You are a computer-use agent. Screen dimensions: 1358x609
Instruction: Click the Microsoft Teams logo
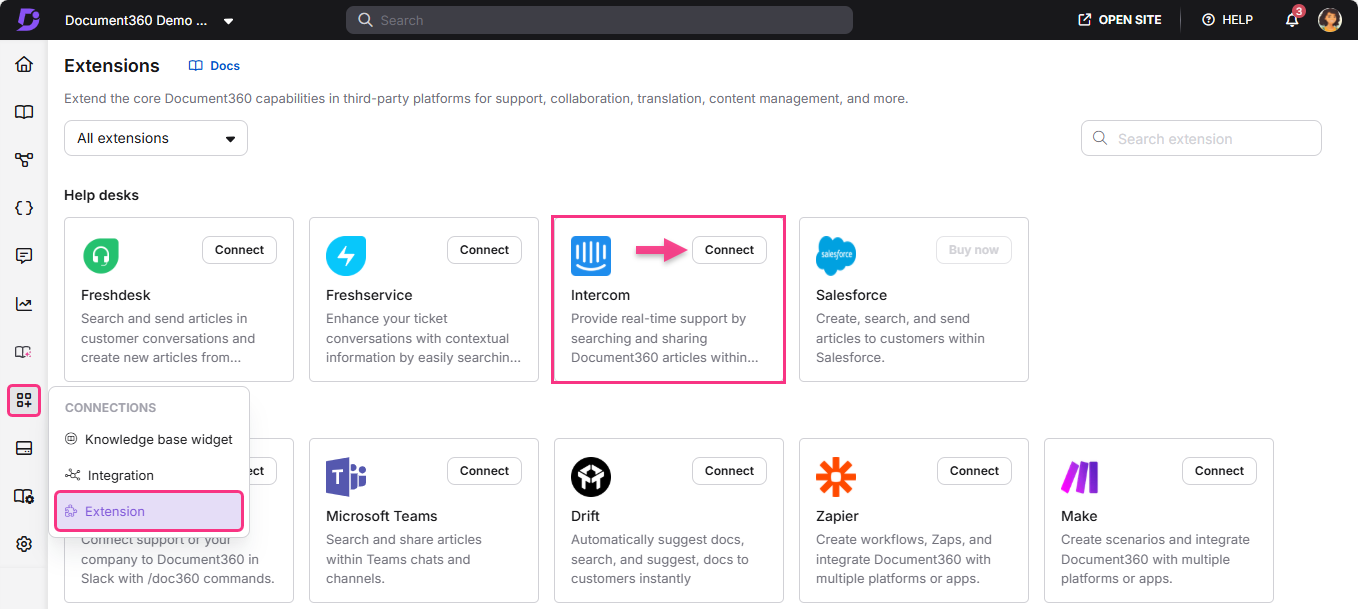pos(346,477)
